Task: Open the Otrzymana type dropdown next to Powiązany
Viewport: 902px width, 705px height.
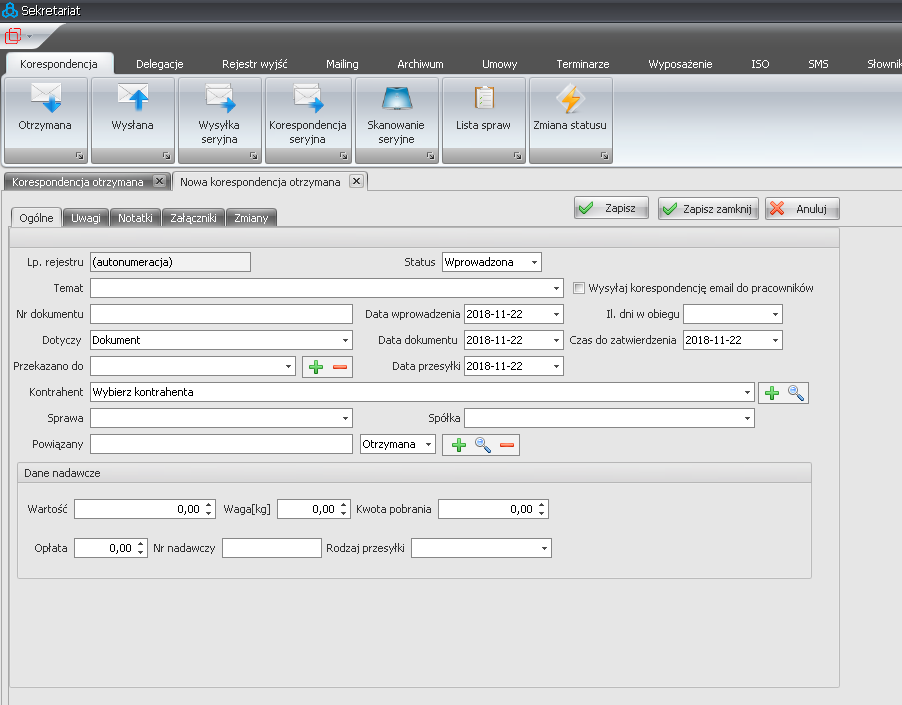Action: pos(429,445)
